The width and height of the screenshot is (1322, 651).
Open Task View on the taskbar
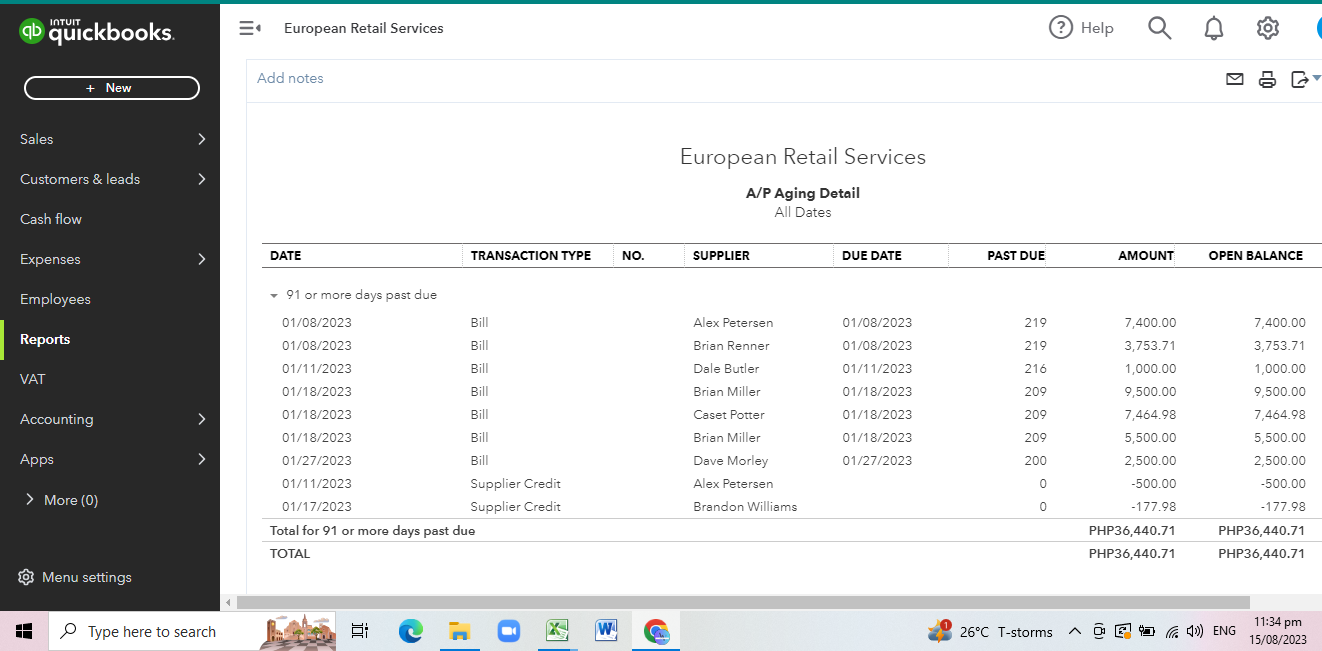click(x=360, y=631)
